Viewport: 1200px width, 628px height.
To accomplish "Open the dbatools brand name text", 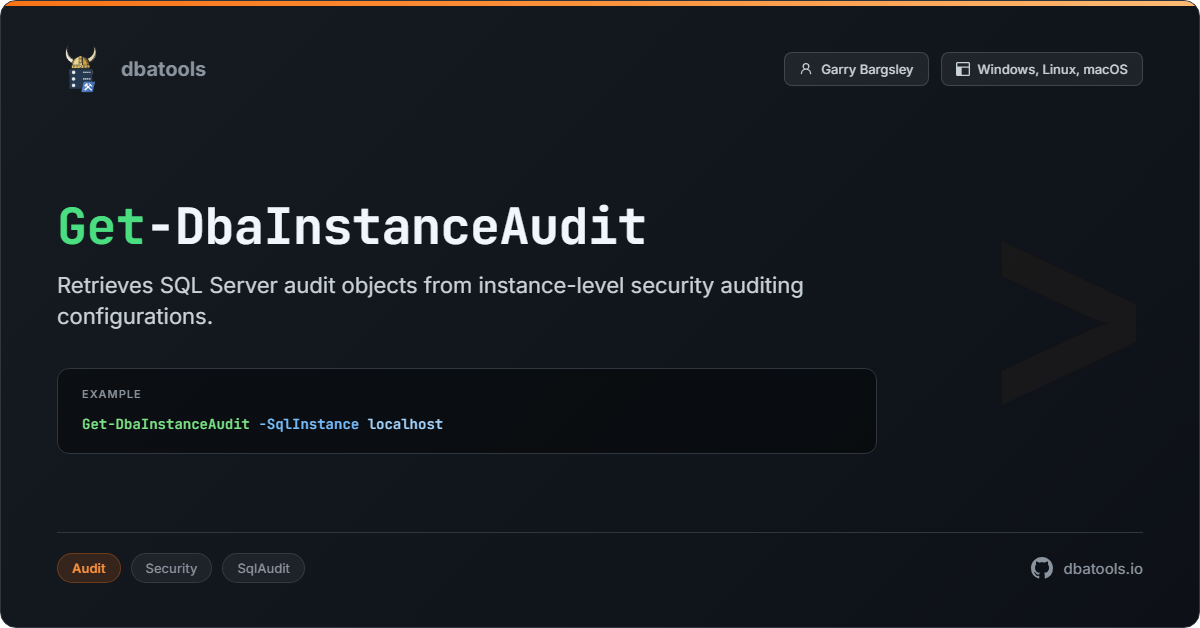I will (x=163, y=69).
